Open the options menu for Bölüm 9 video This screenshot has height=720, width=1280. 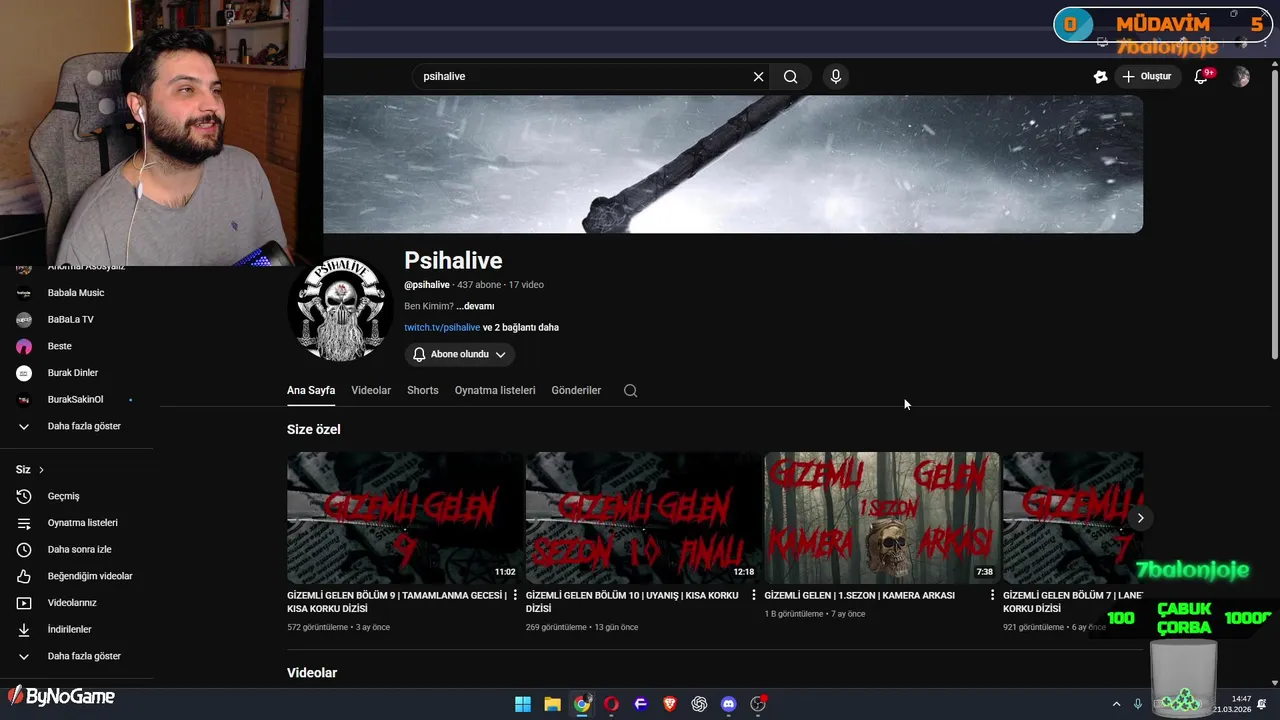point(515,595)
